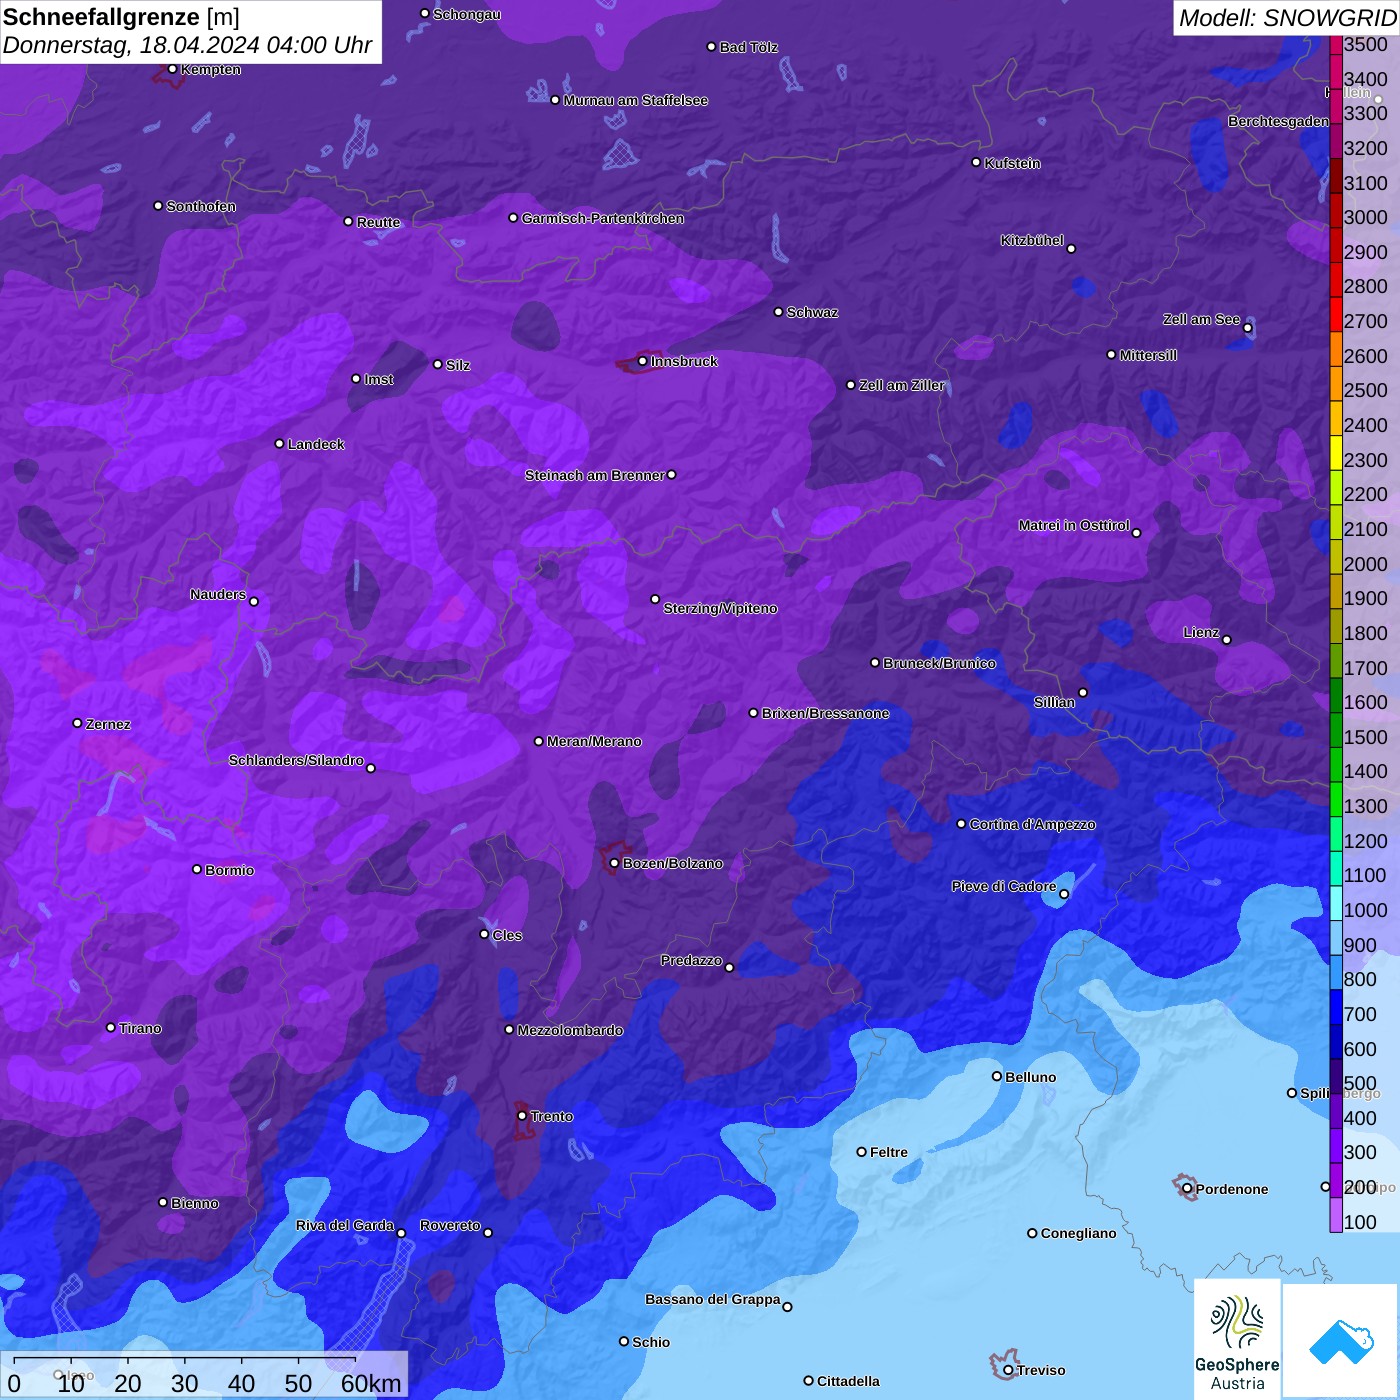Click the Pieve di Cadore label
This screenshot has width=1400, height=1400.
1004,886
